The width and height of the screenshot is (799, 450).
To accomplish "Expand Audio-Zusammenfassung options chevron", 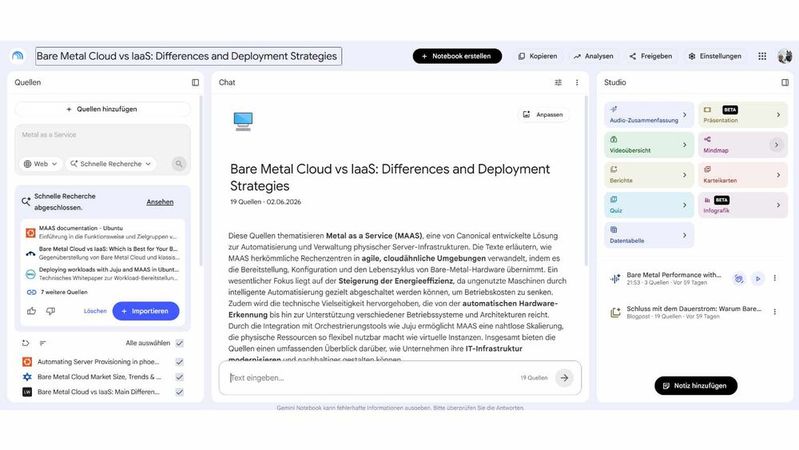I will coord(684,115).
